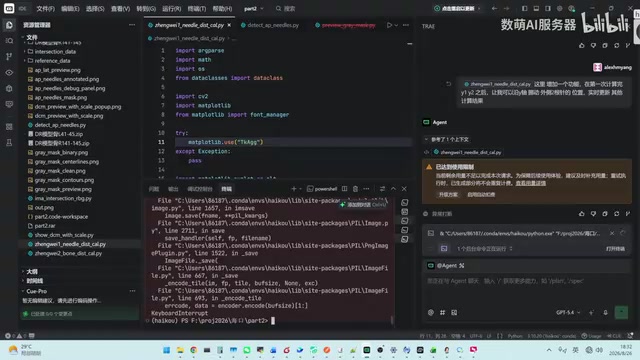
Task: Switch to the 调试控制台 debug console tab
Action: (x=200, y=189)
